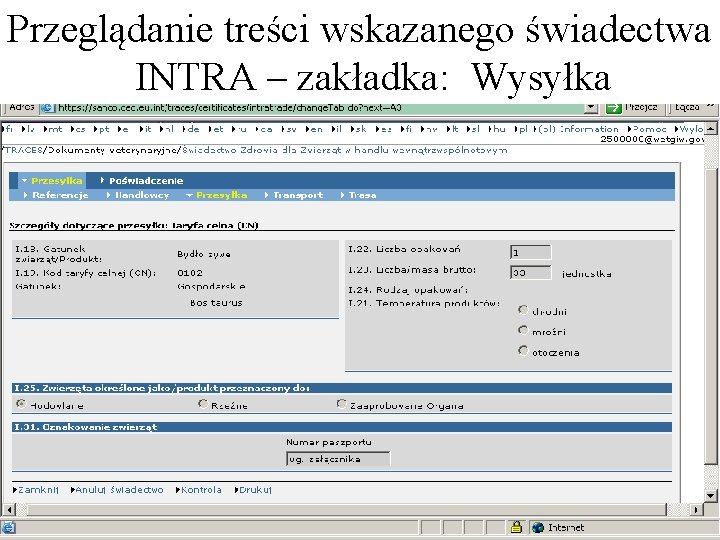Viewport: 720px width, 540px height.
Task: Switch language to de
Action: 192,129
